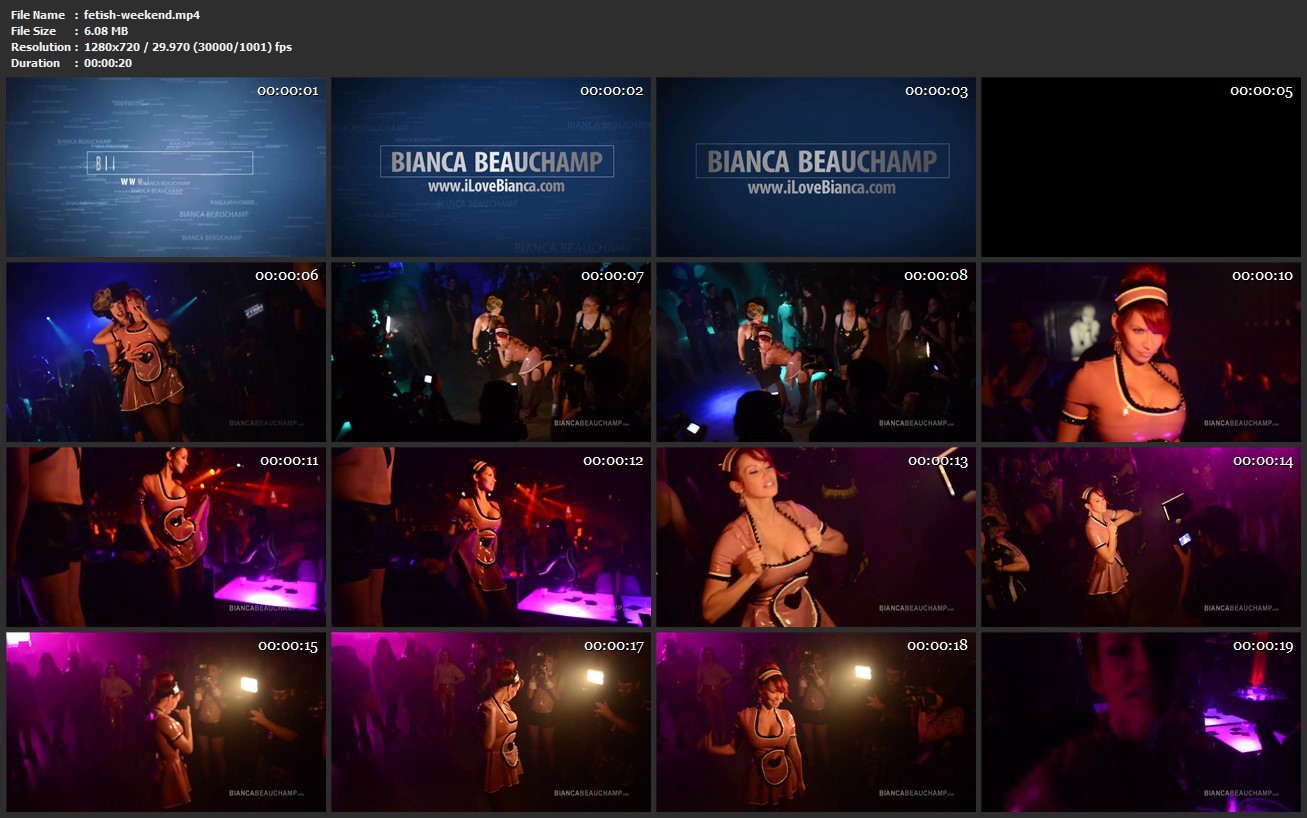Click the thumbnail timestamped 00:00:08
The height and width of the screenshot is (818, 1307).
point(816,353)
